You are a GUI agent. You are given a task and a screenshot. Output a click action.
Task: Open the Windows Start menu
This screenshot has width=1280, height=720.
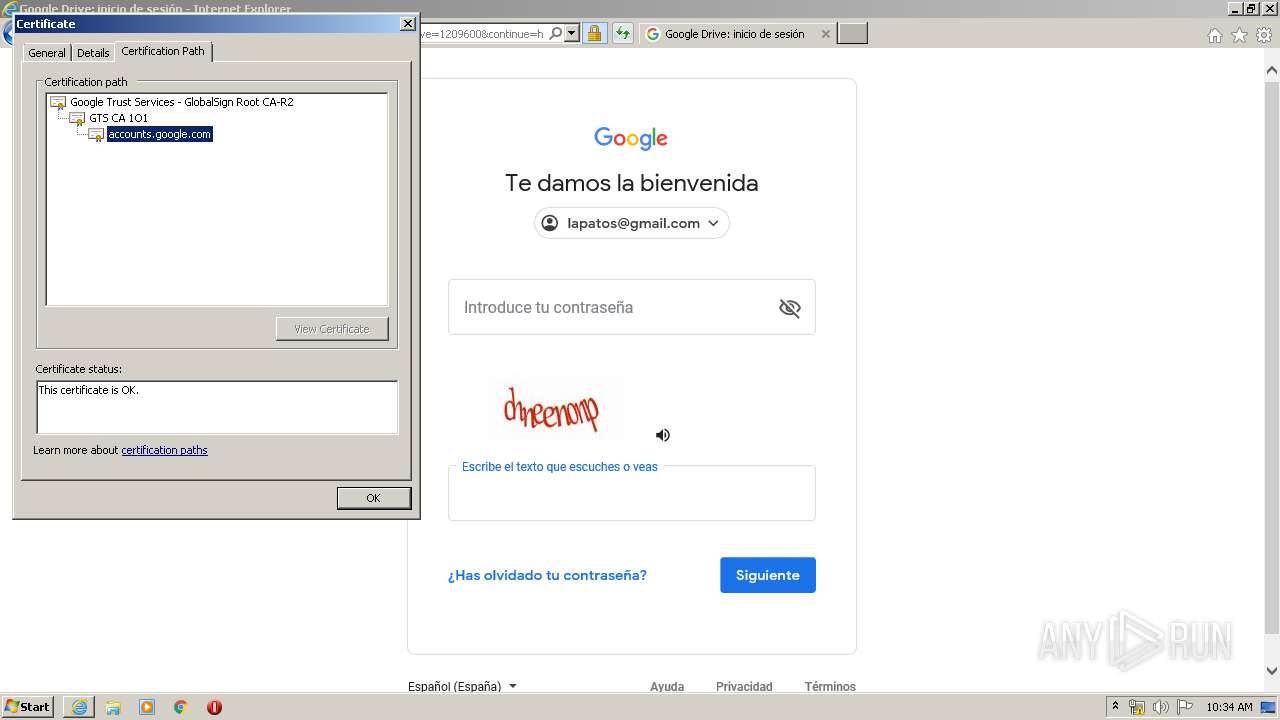tap(28, 706)
